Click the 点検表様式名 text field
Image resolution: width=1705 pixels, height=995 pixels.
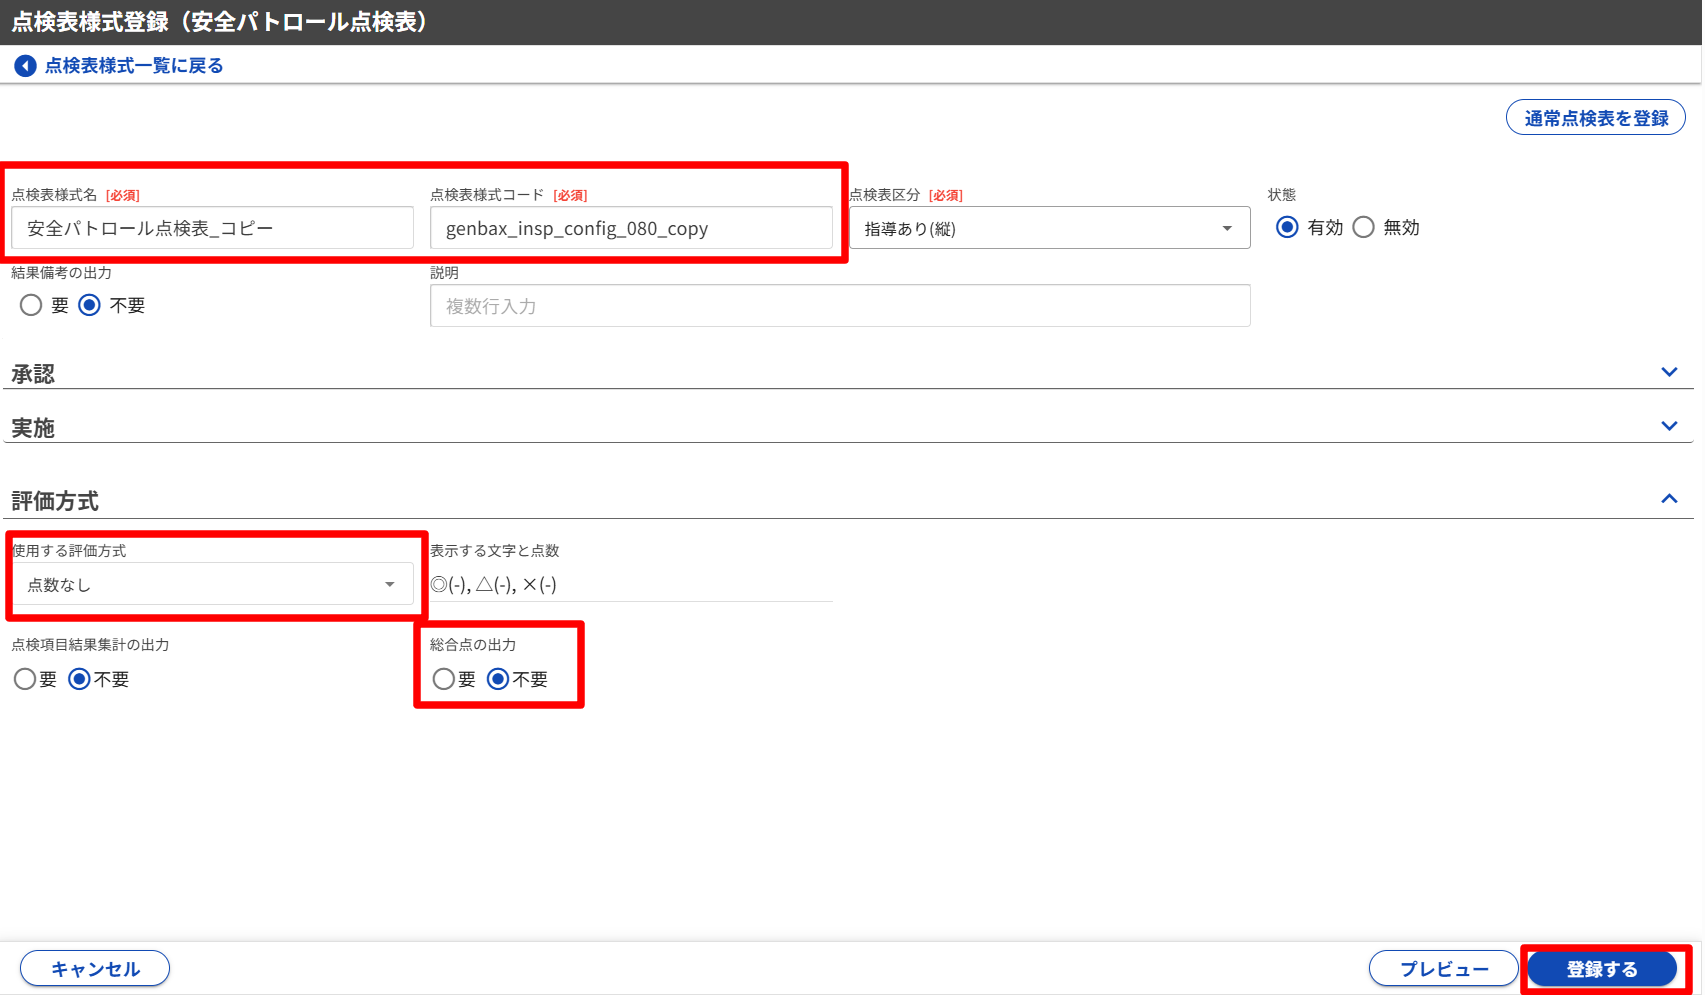click(212, 228)
